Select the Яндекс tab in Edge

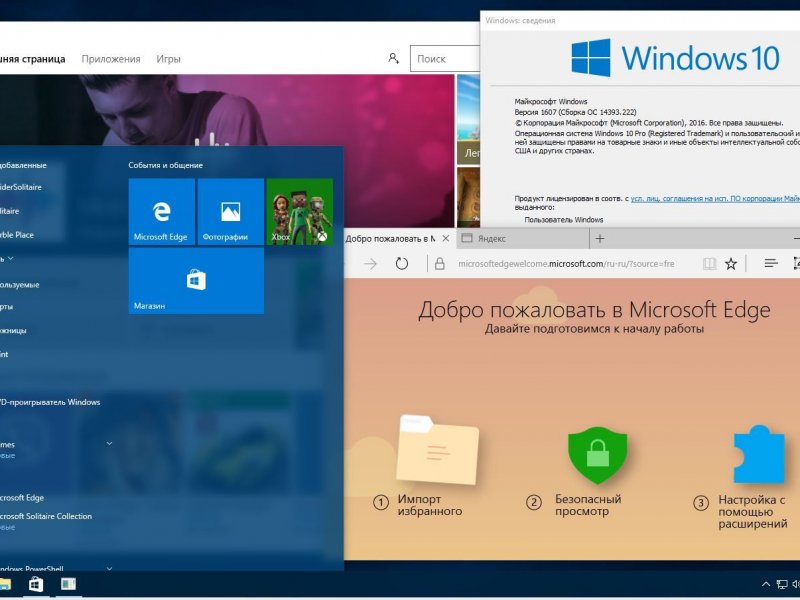click(523, 238)
